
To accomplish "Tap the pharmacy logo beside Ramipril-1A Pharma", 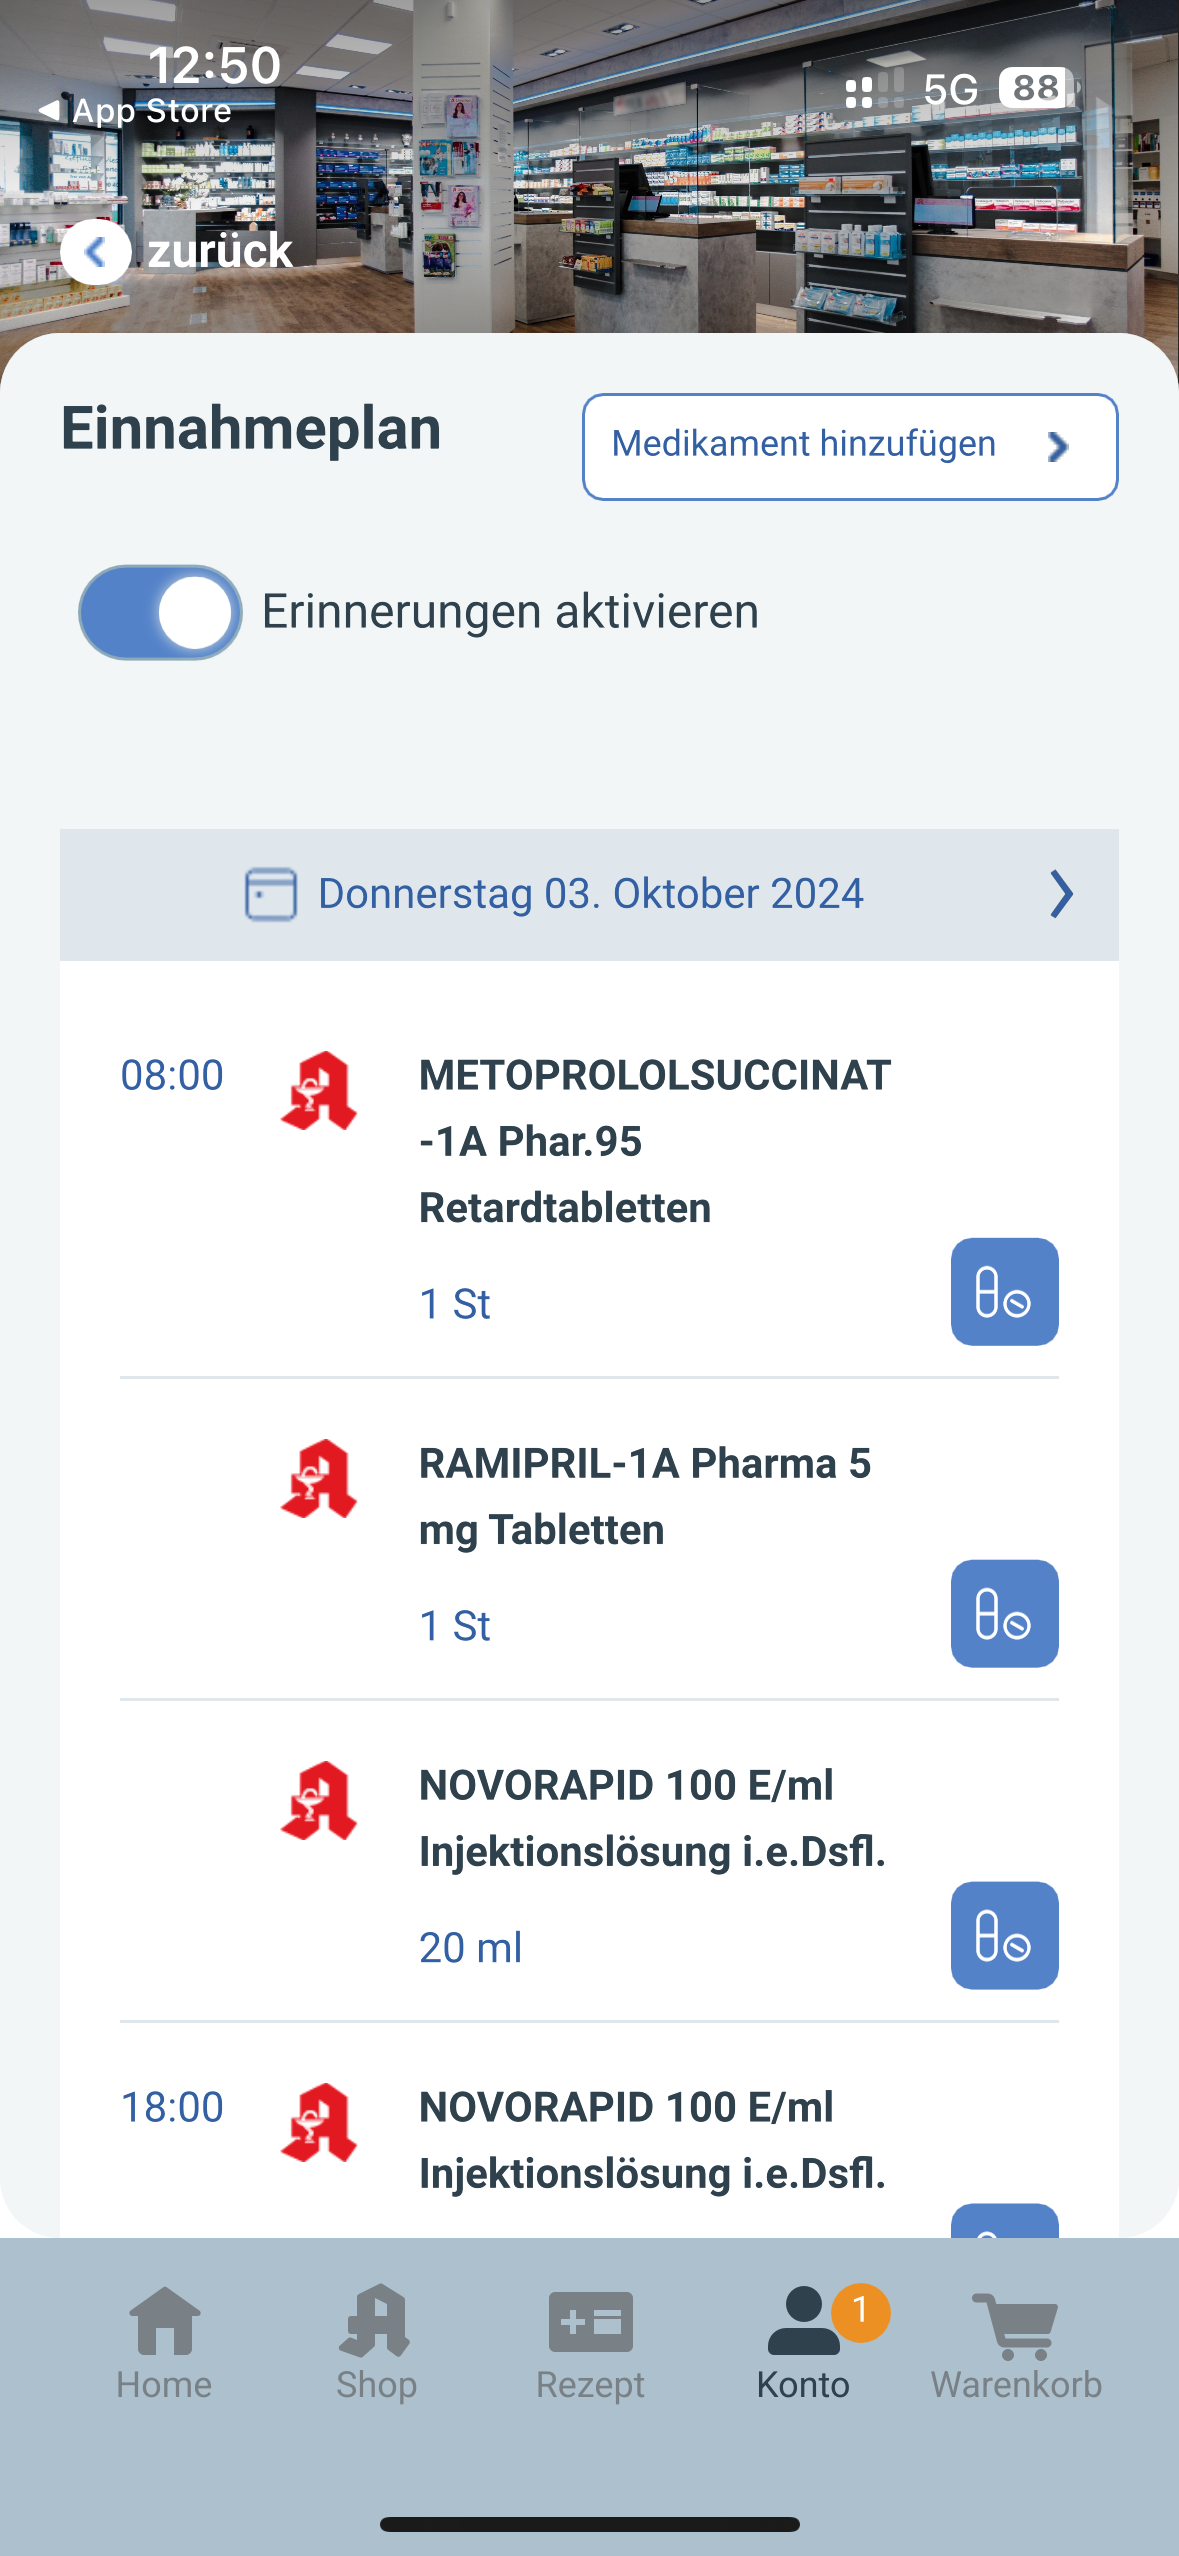I will (319, 1479).
